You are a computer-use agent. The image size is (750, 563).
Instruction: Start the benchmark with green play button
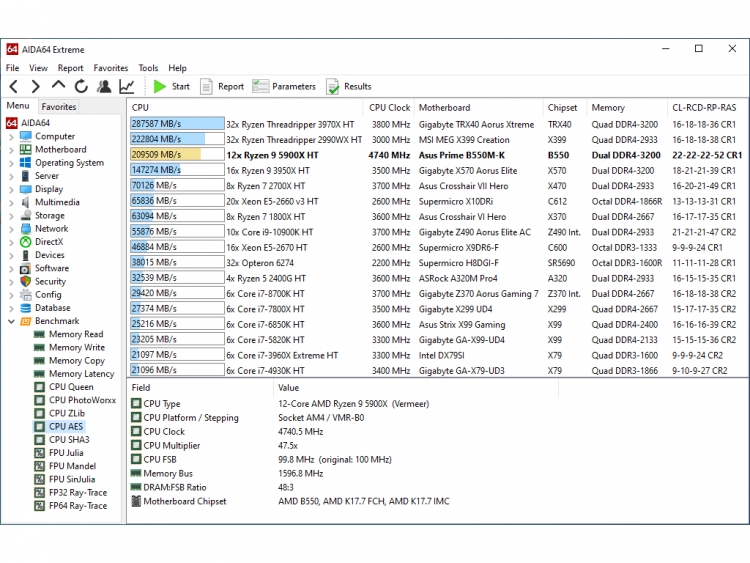(x=169, y=87)
